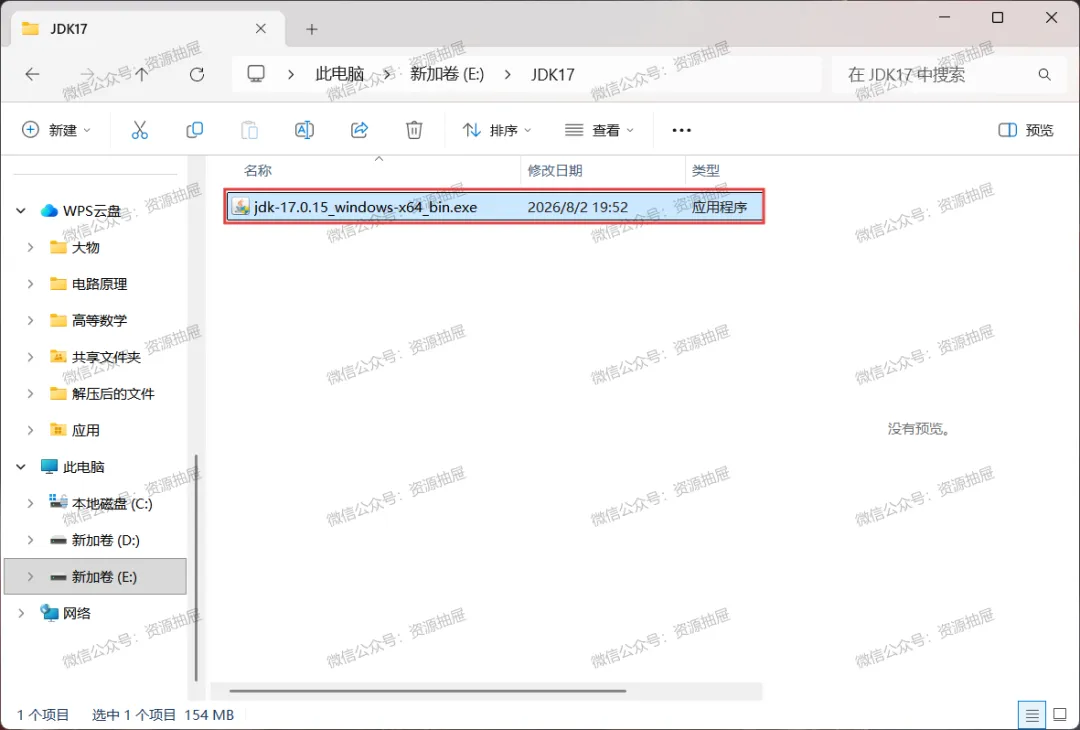This screenshot has width=1080, height=730.
Task: Click the Delete trash can icon
Action: (414, 129)
